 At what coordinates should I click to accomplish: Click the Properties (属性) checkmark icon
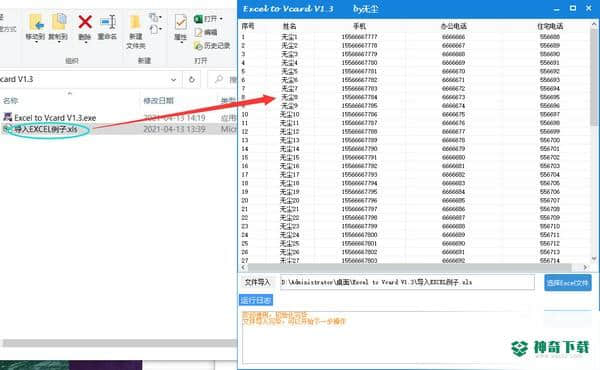click(181, 22)
